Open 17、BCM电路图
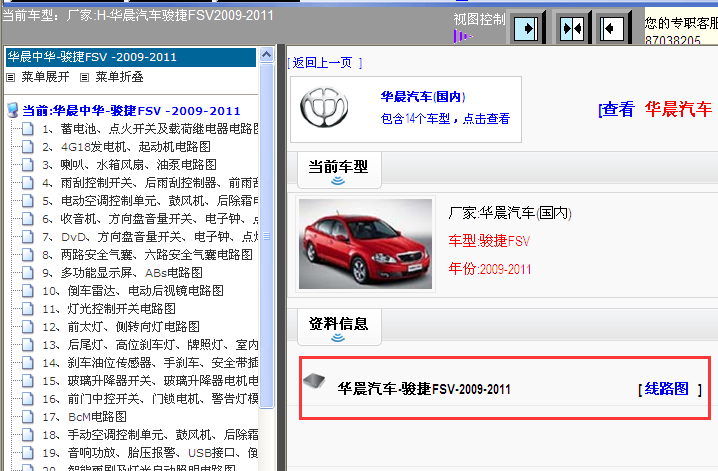Viewport: 718px width, 471px height. pos(84,417)
